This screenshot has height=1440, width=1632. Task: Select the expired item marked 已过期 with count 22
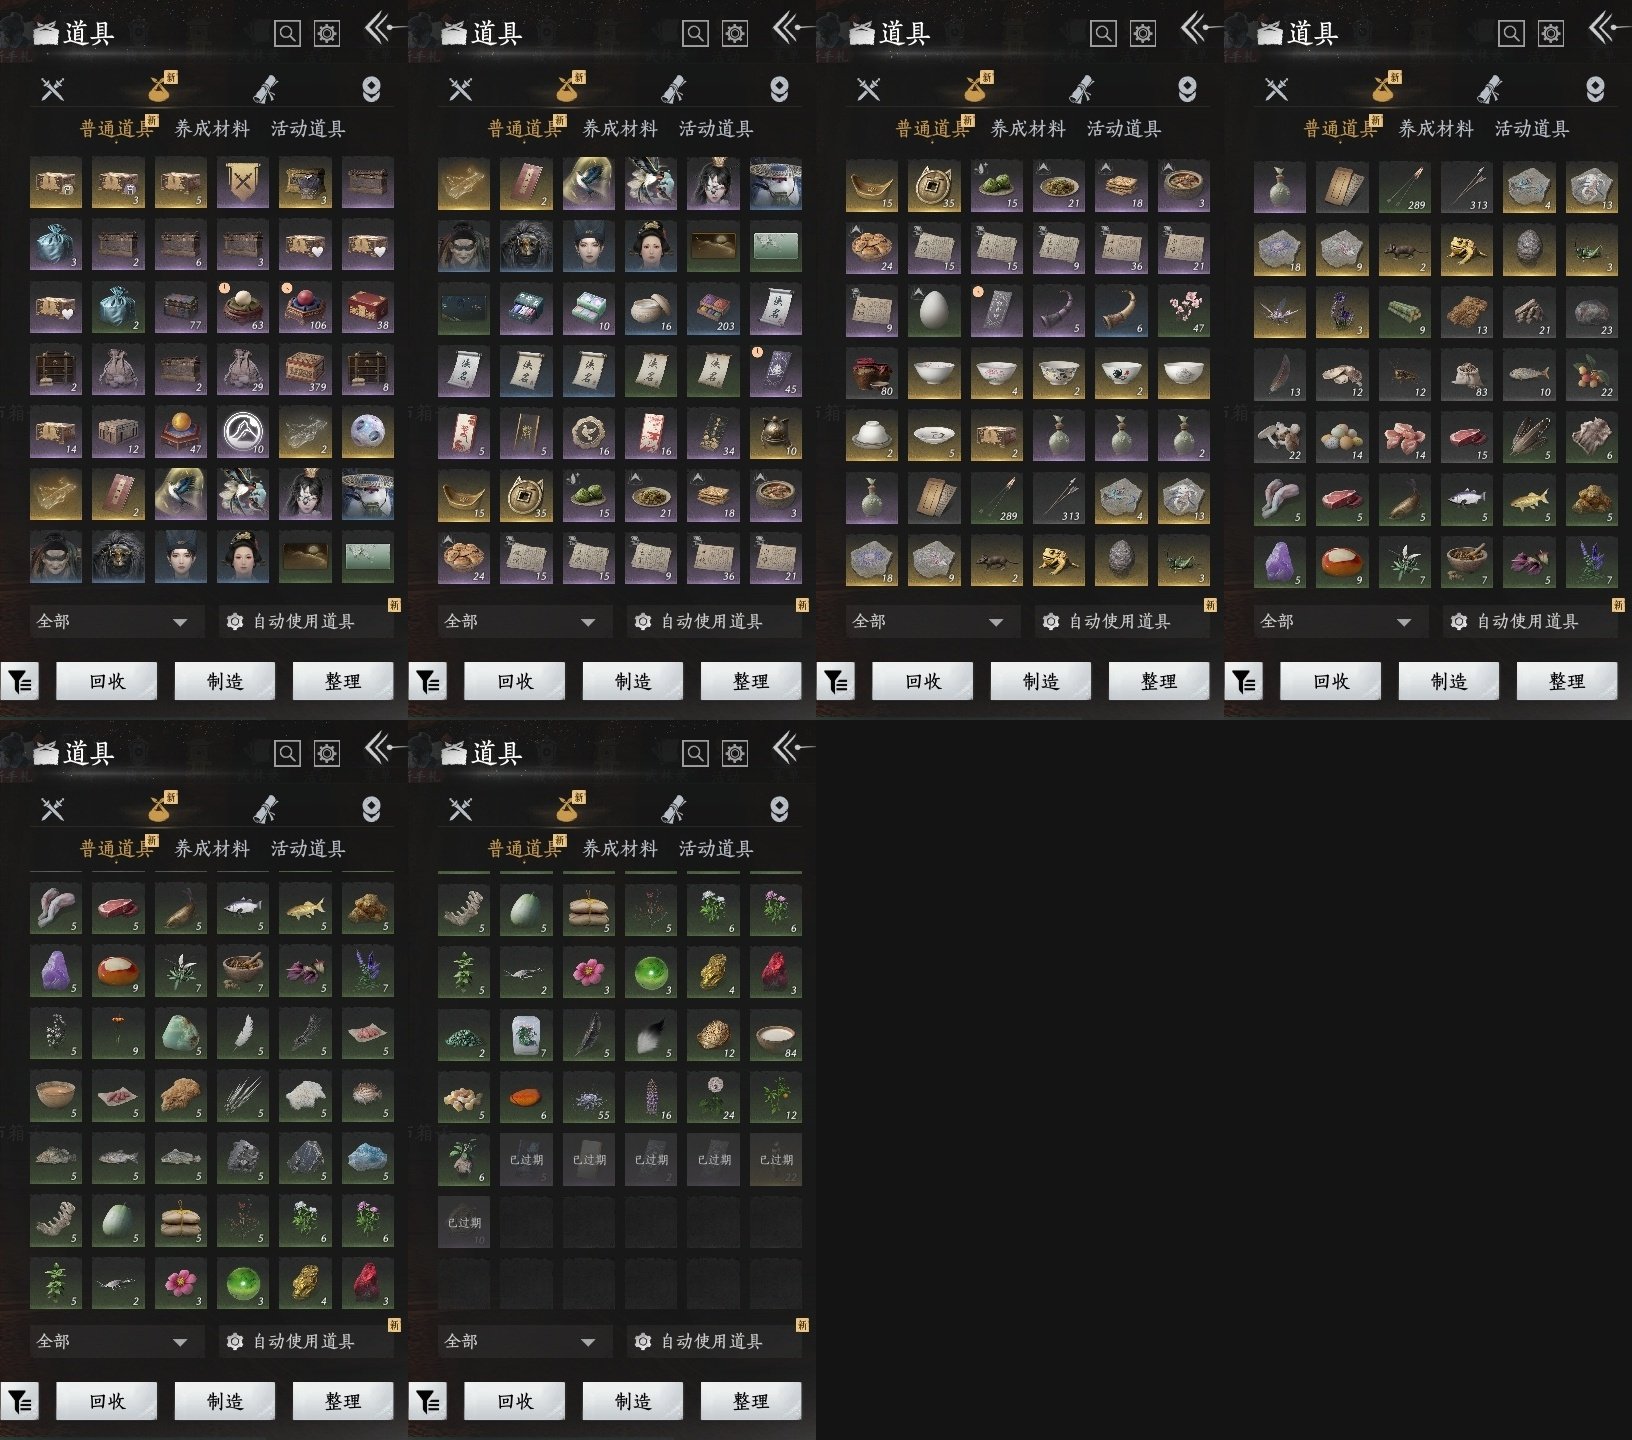coord(776,1159)
